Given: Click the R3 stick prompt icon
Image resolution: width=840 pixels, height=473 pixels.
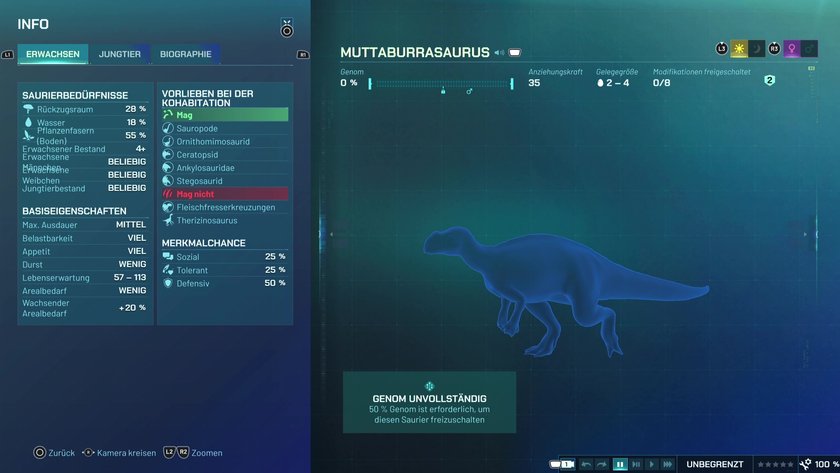Looking at the screenshot, I should click(774, 49).
